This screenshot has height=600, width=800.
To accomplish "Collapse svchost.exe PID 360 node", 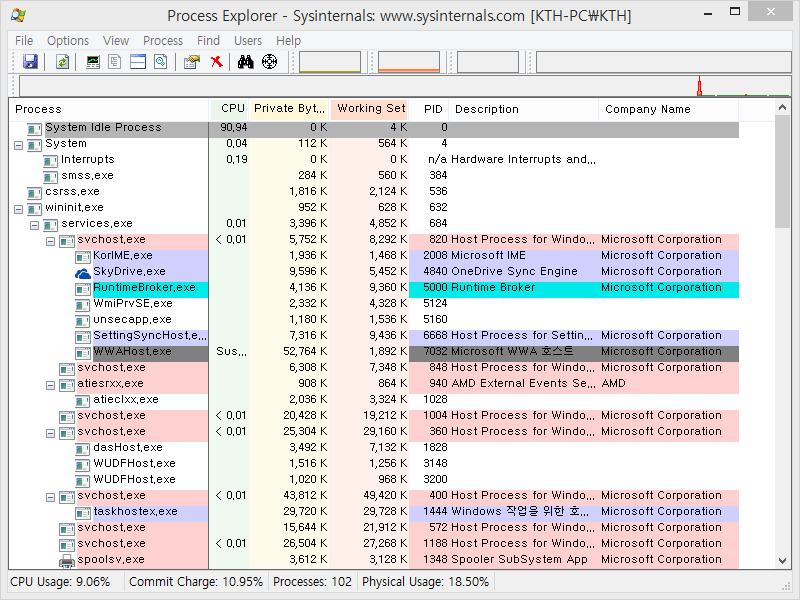I will (x=51, y=433).
